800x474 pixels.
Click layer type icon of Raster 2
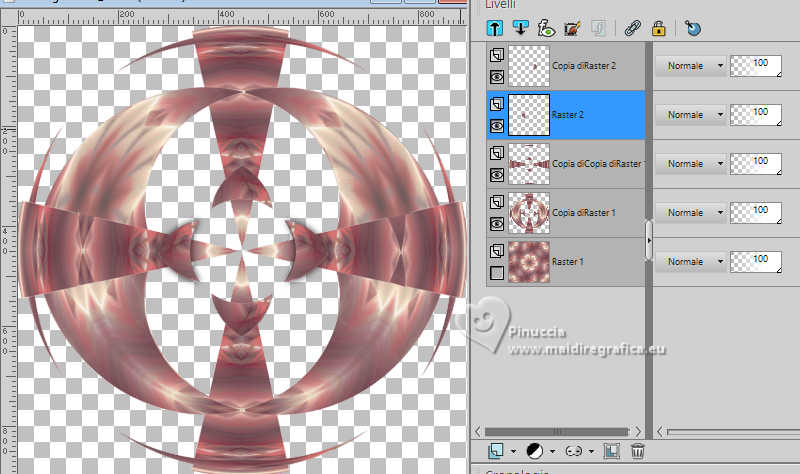497,104
